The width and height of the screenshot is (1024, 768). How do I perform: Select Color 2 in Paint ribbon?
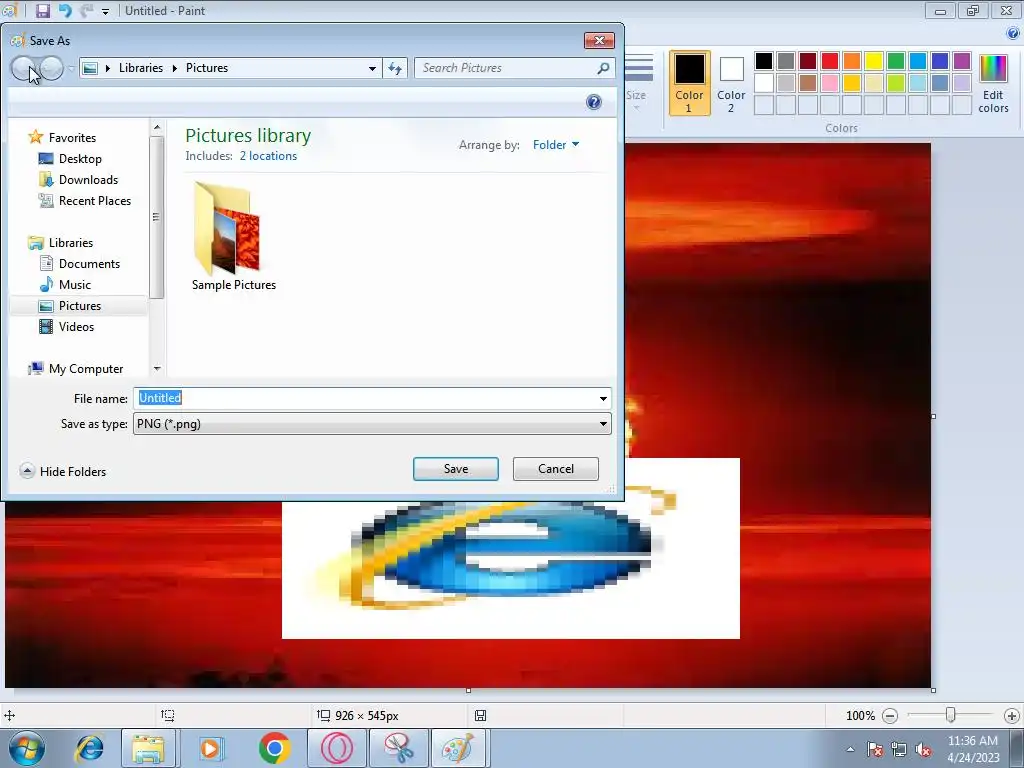point(731,84)
